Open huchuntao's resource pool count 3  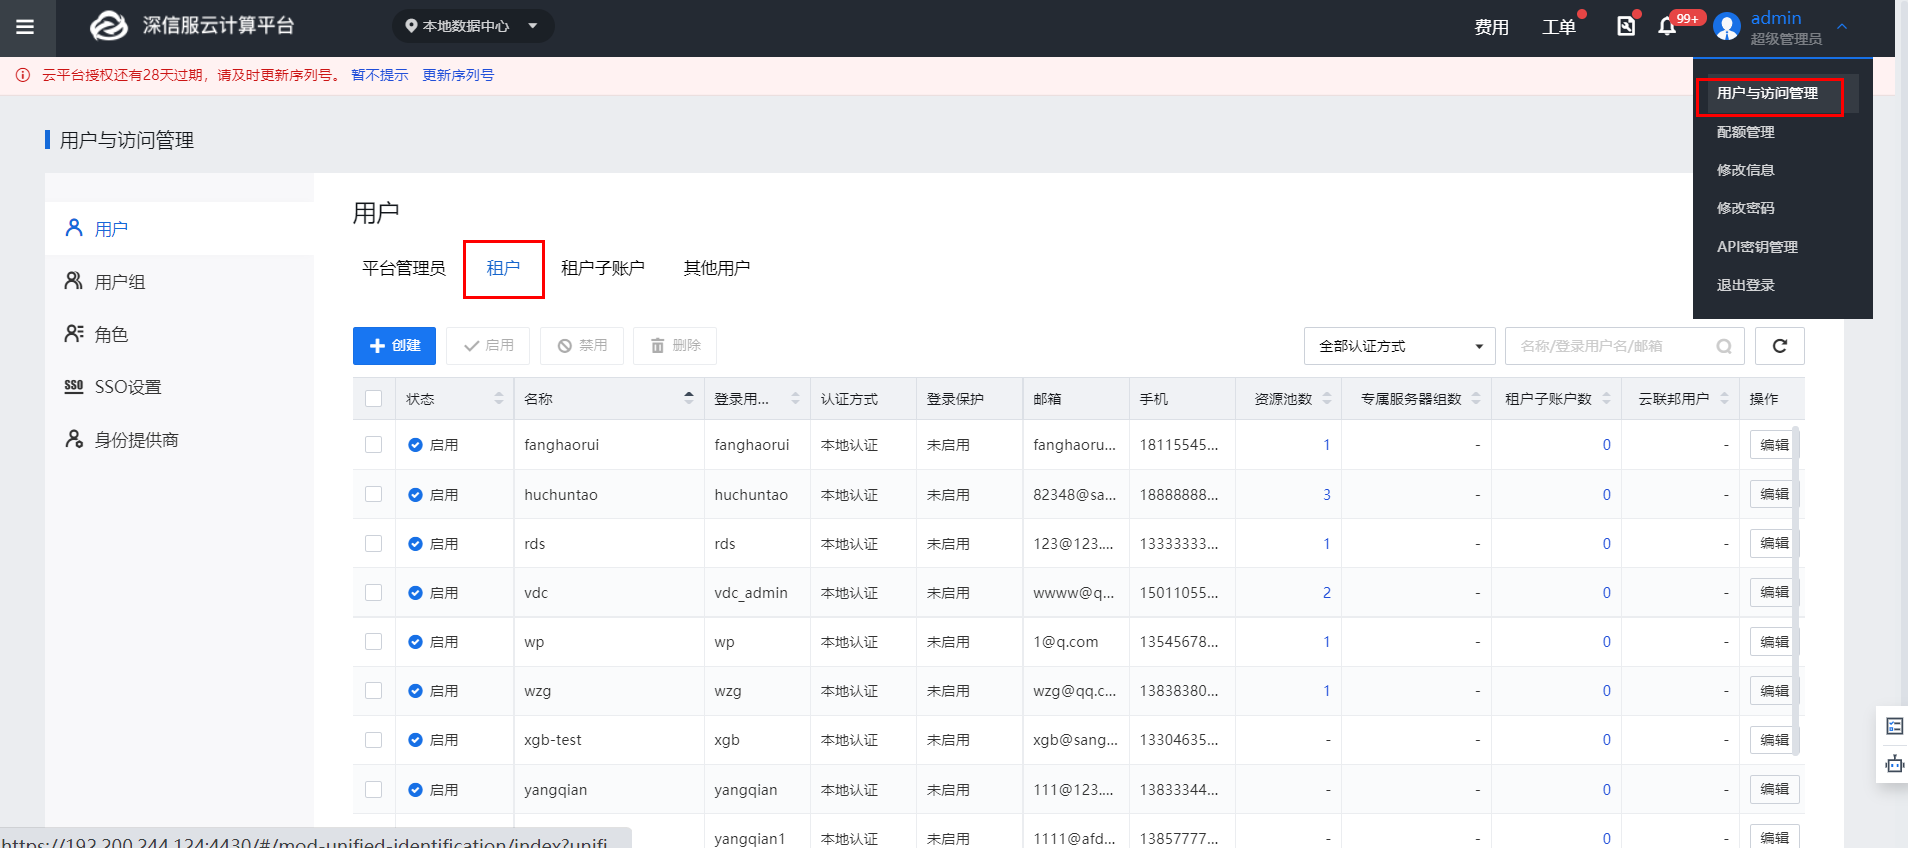(1327, 494)
